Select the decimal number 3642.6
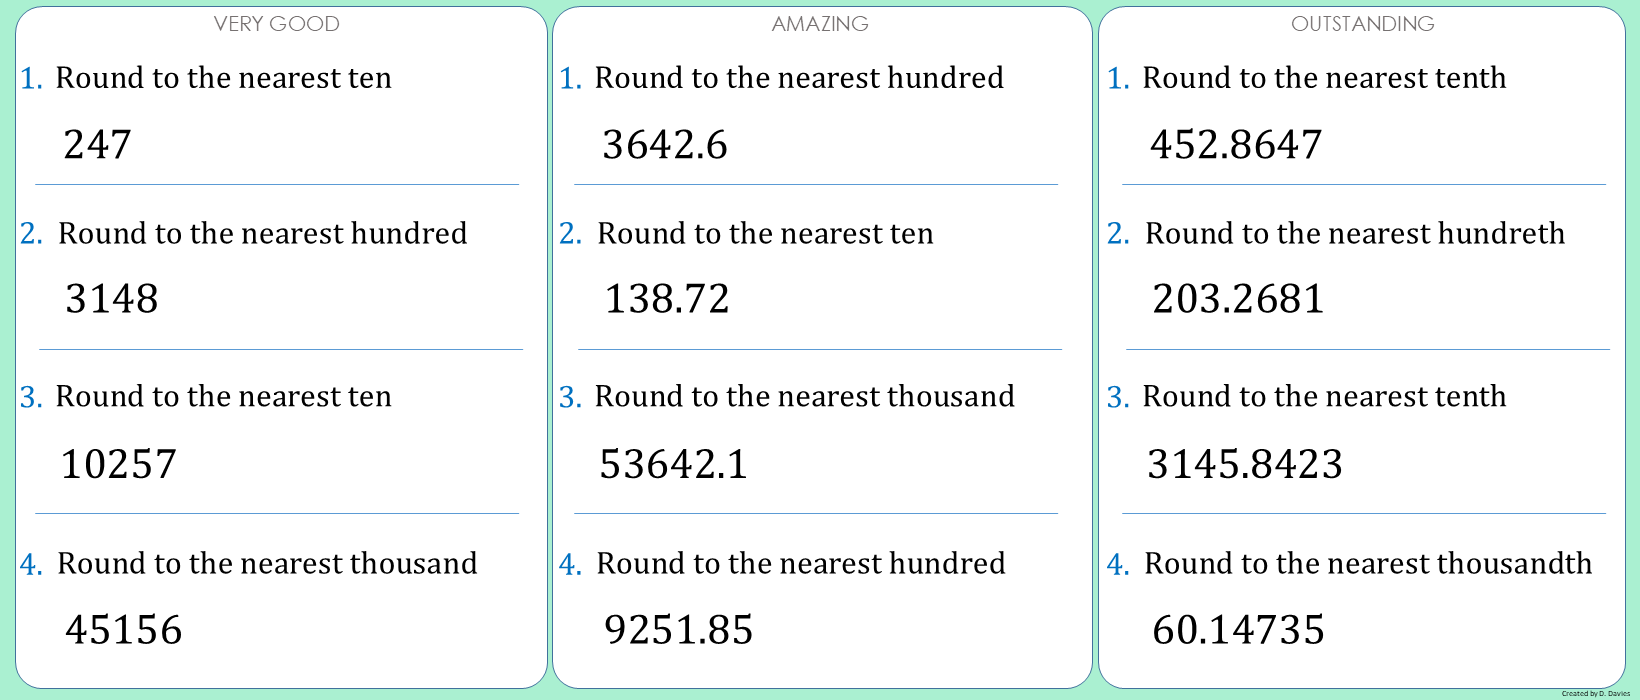The height and width of the screenshot is (700, 1640). pos(665,145)
